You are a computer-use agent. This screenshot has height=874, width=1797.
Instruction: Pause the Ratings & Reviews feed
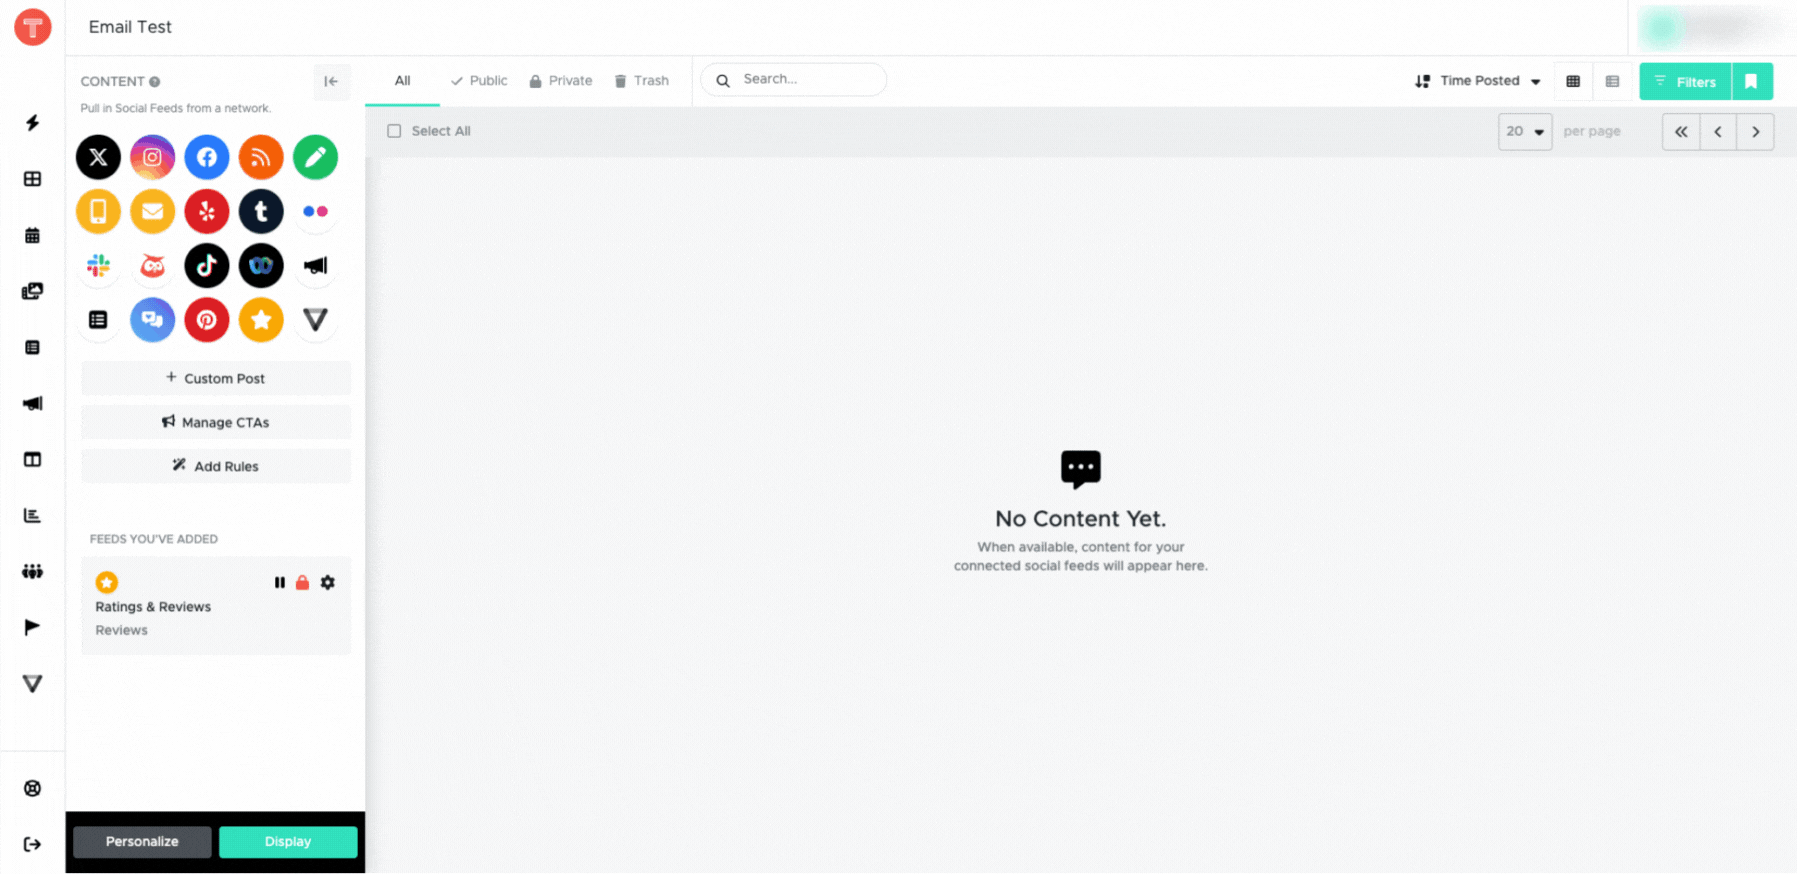pyautogui.click(x=279, y=582)
